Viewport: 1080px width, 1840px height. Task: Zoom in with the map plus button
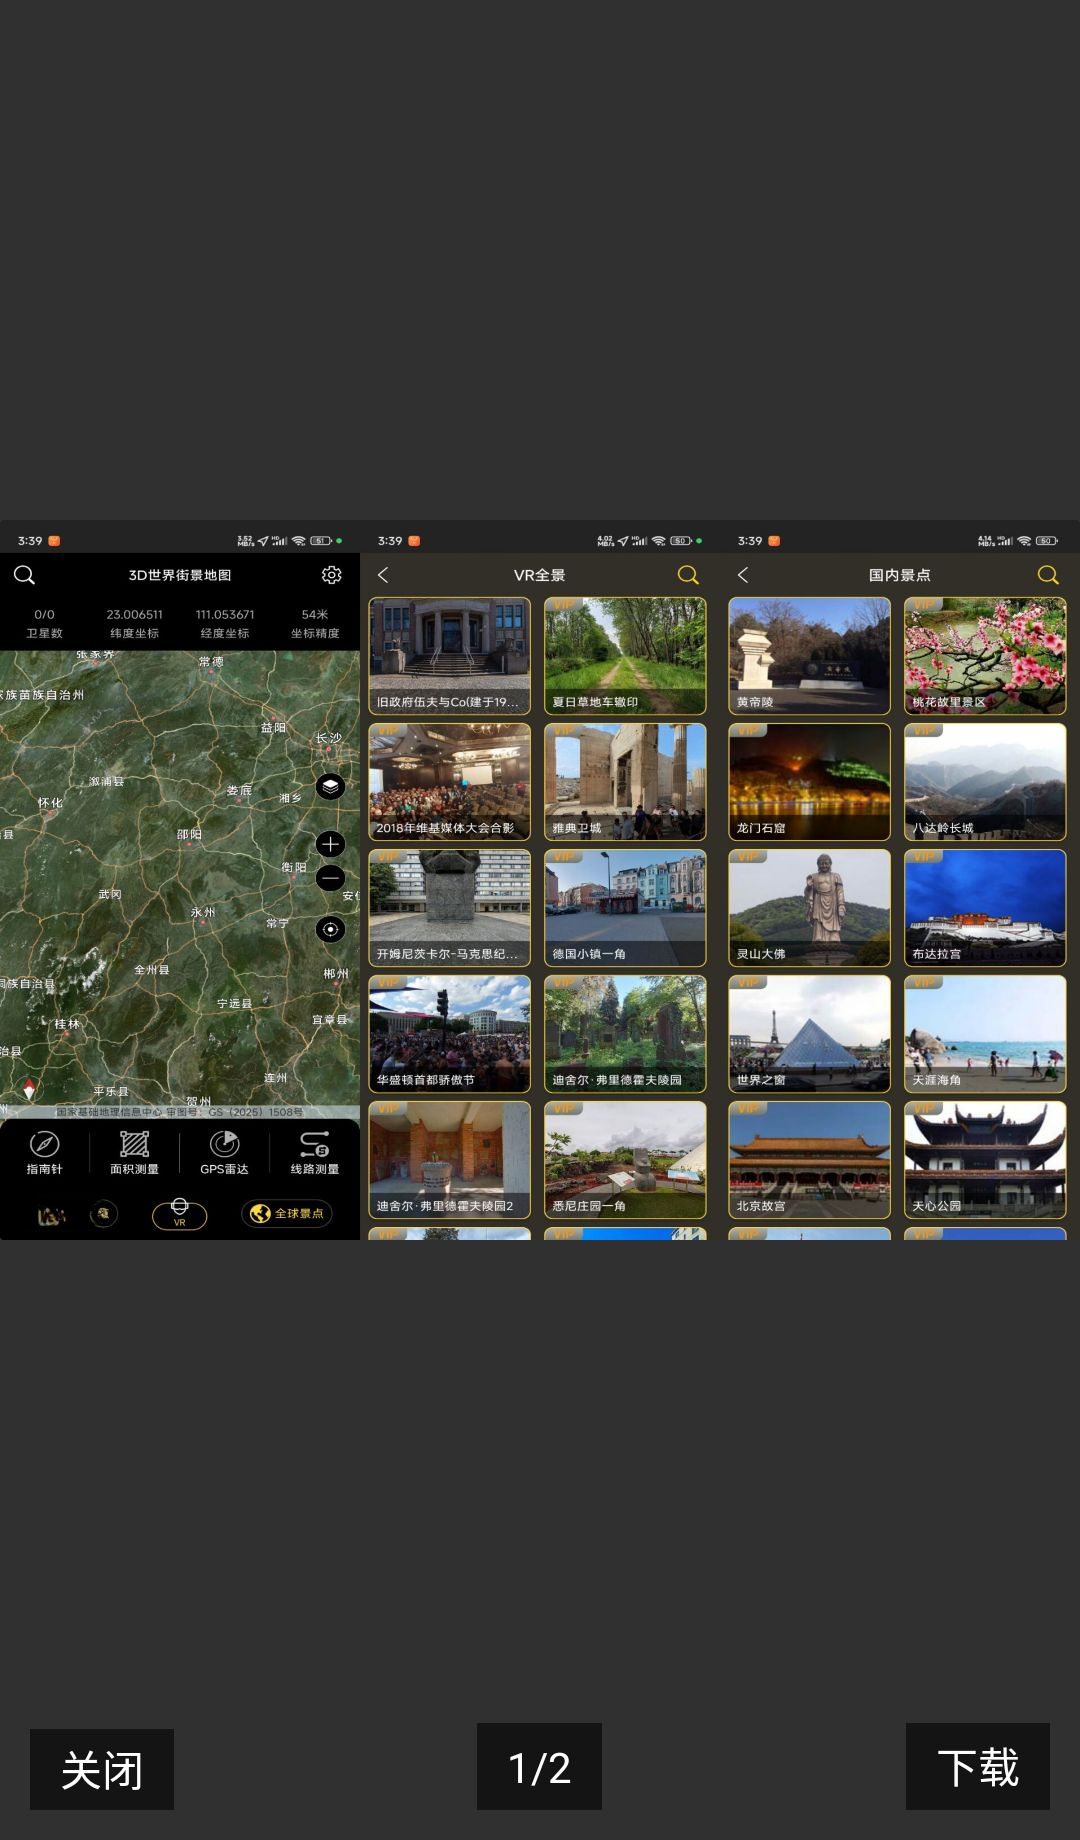click(x=331, y=844)
